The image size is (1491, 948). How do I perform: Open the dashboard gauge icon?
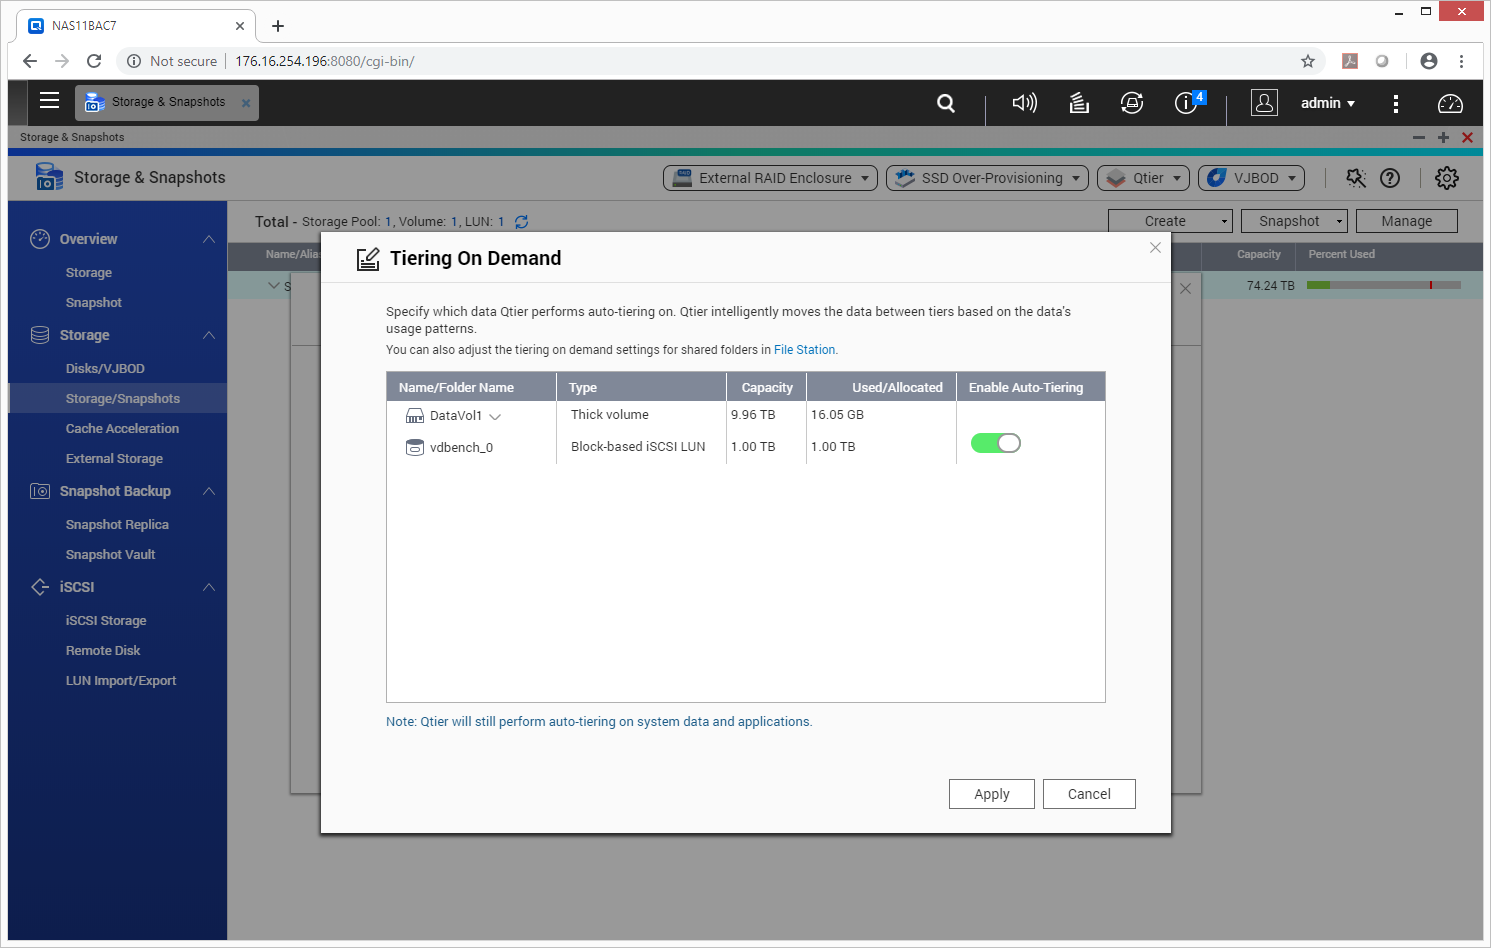tap(1450, 103)
